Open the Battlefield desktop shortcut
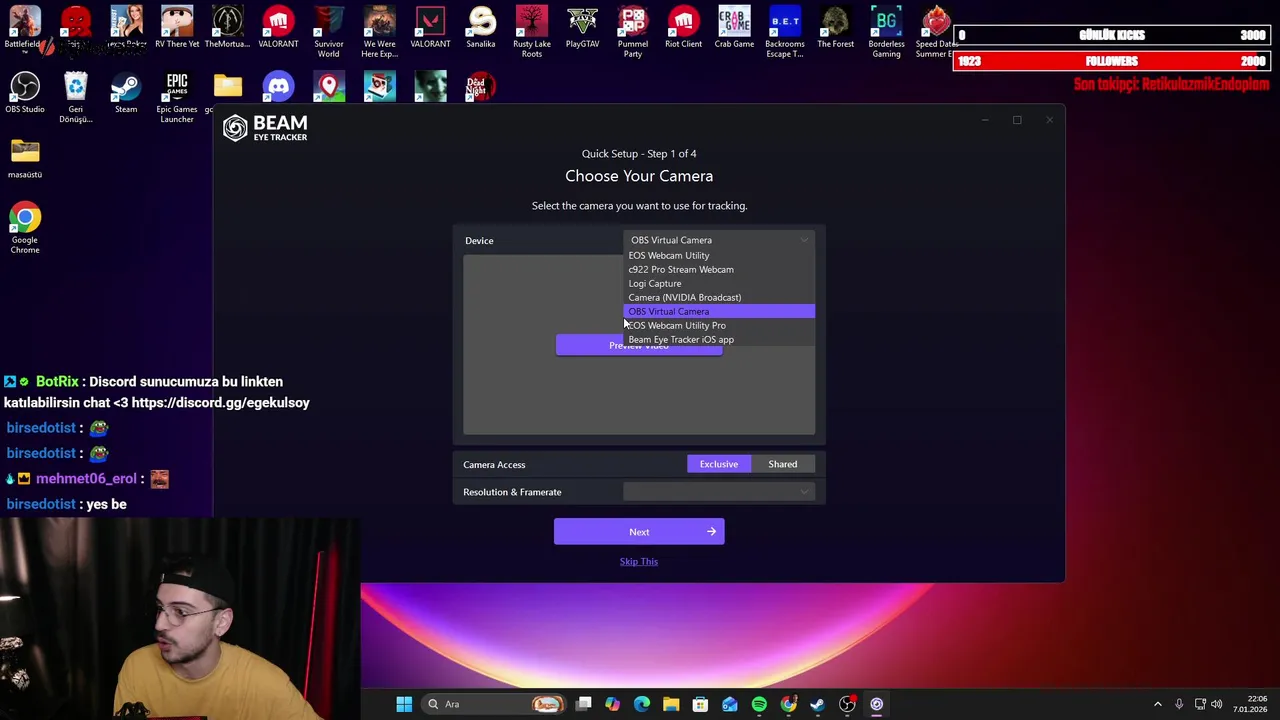This screenshot has height=720, width=1280. click(x=25, y=28)
